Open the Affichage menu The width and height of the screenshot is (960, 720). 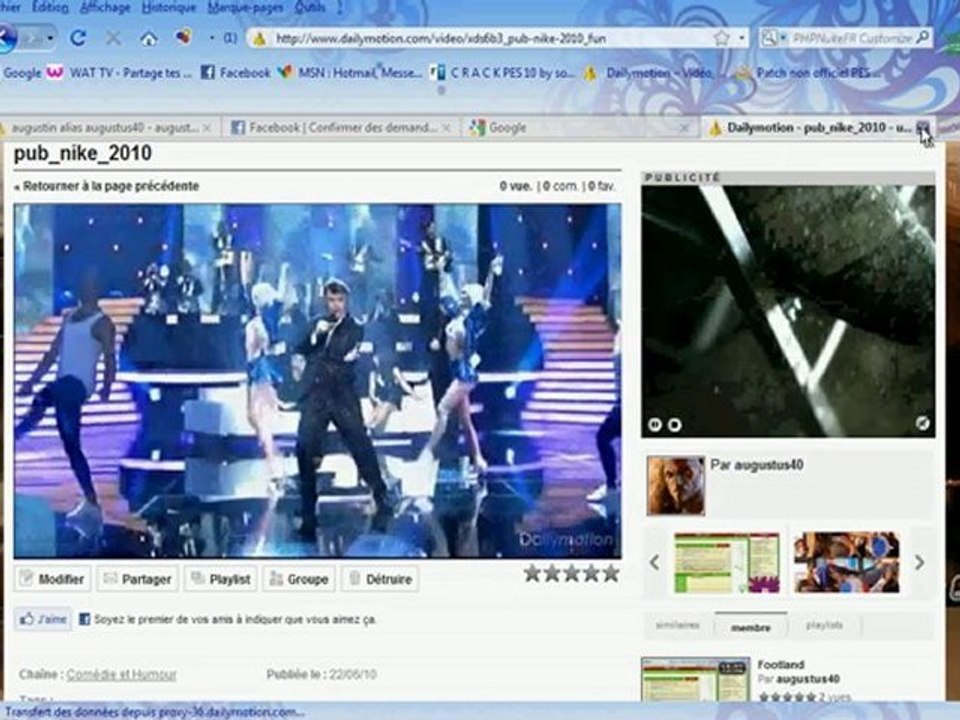(105, 7)
